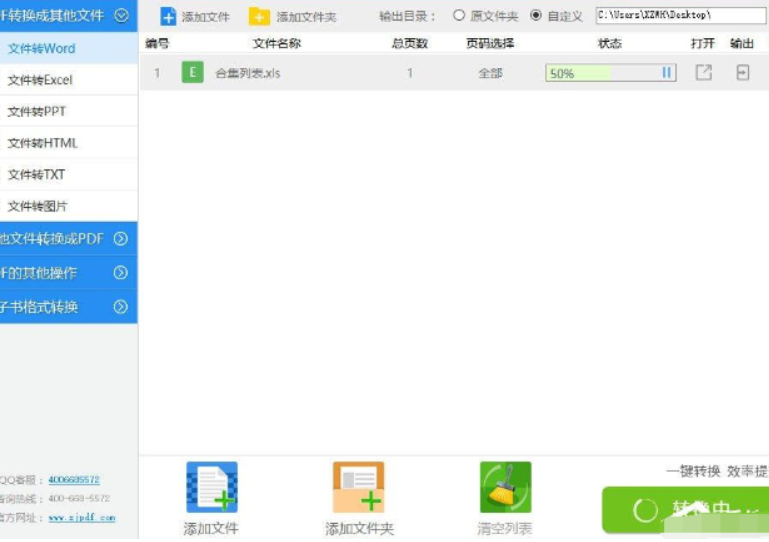
Task: Click the 全部 page selection cell
Action: pyautogui.click(x=490, y=73)
